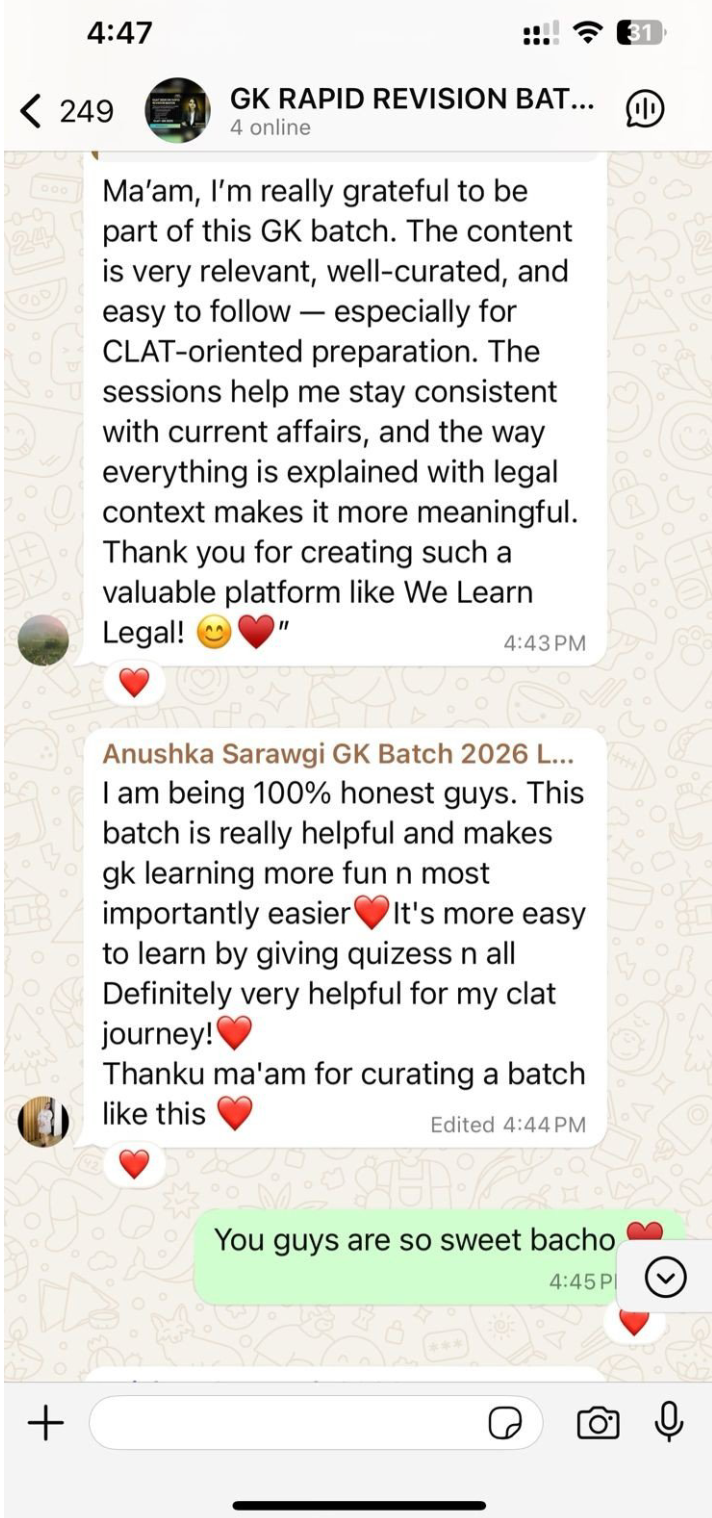Open the GK RAPID REVISION BAT... group info
The width and height of the screenshot is (712, 1518).
click(412, 99)
